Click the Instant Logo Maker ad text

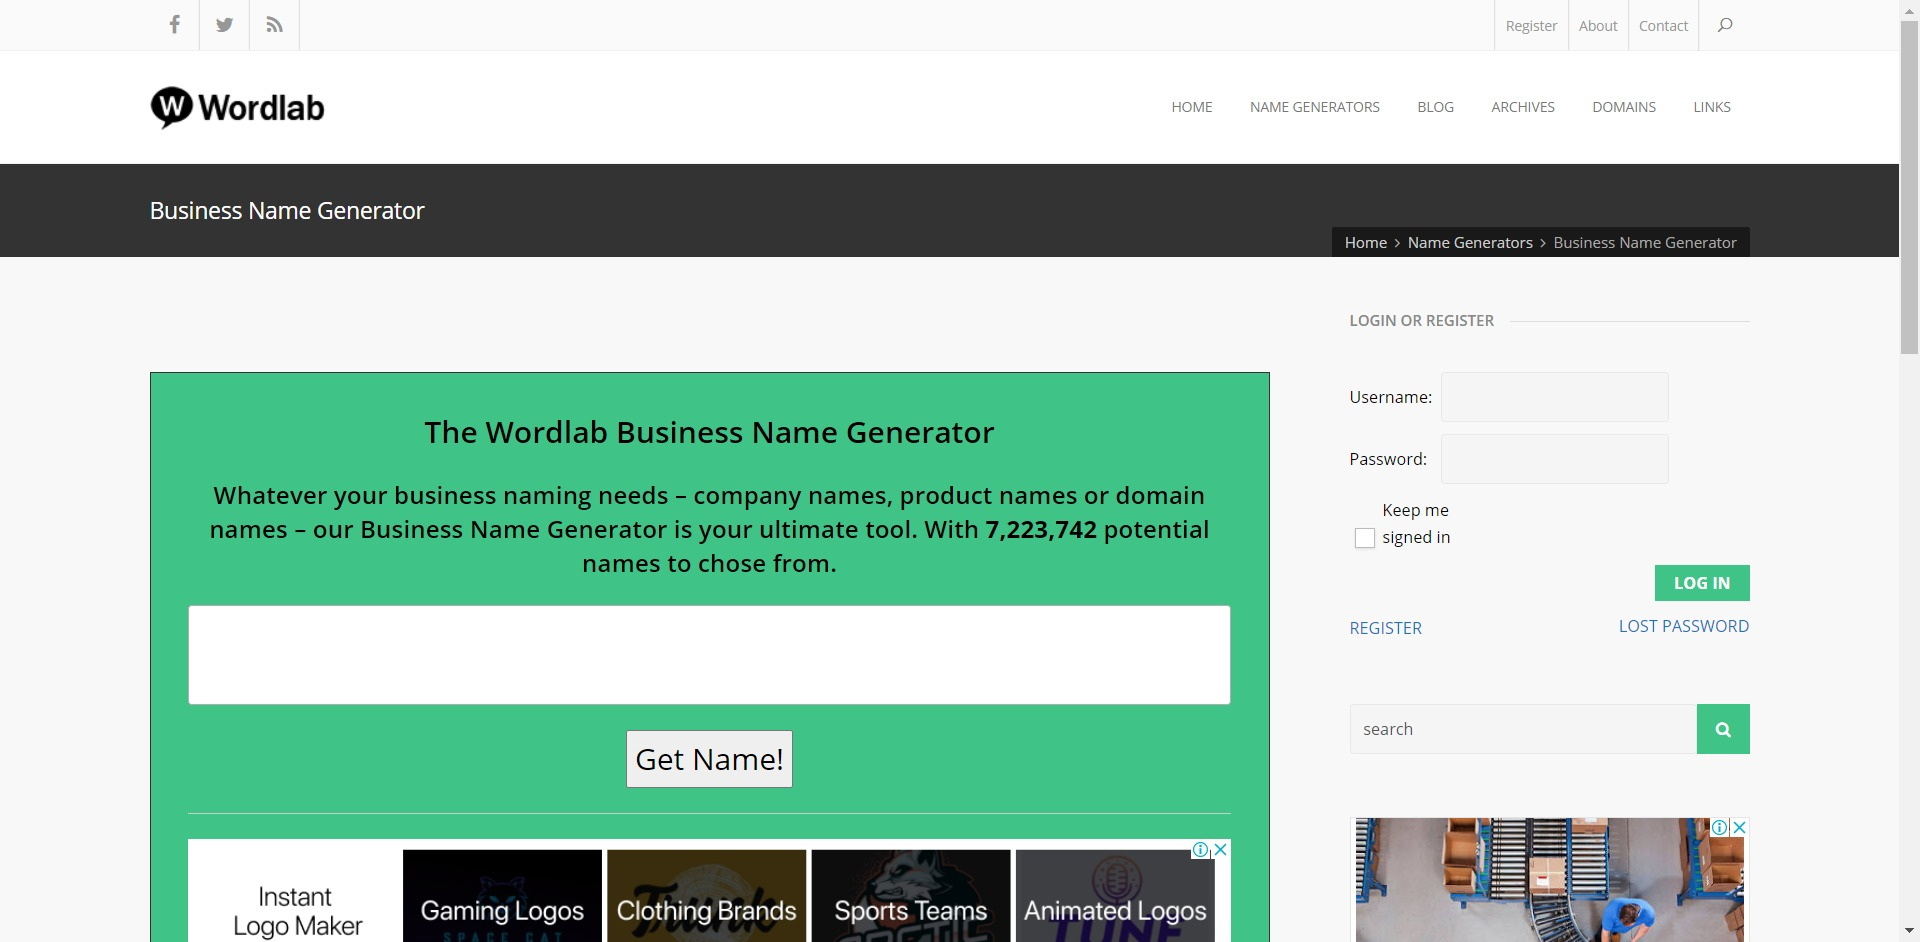click(297, 911)
